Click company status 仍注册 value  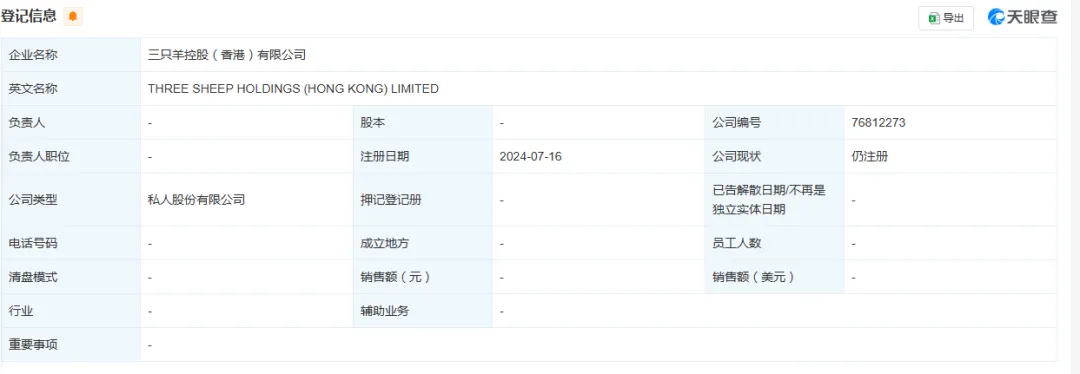pos(870,156)
